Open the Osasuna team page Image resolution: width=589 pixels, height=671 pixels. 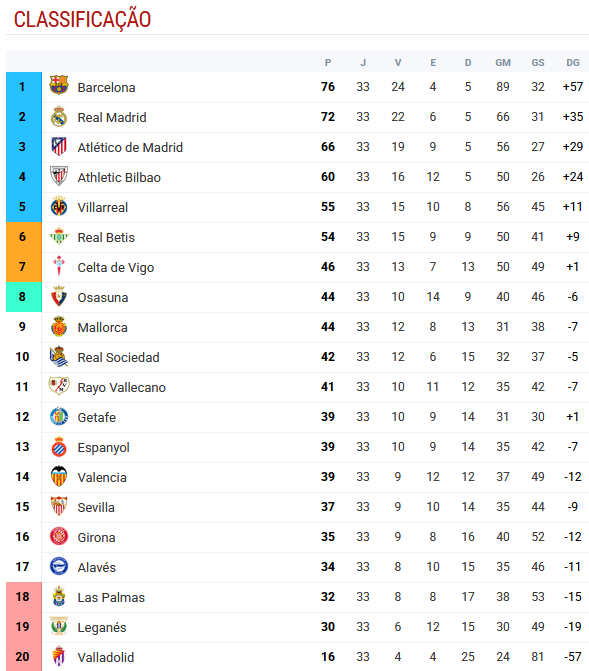(103, 297)
